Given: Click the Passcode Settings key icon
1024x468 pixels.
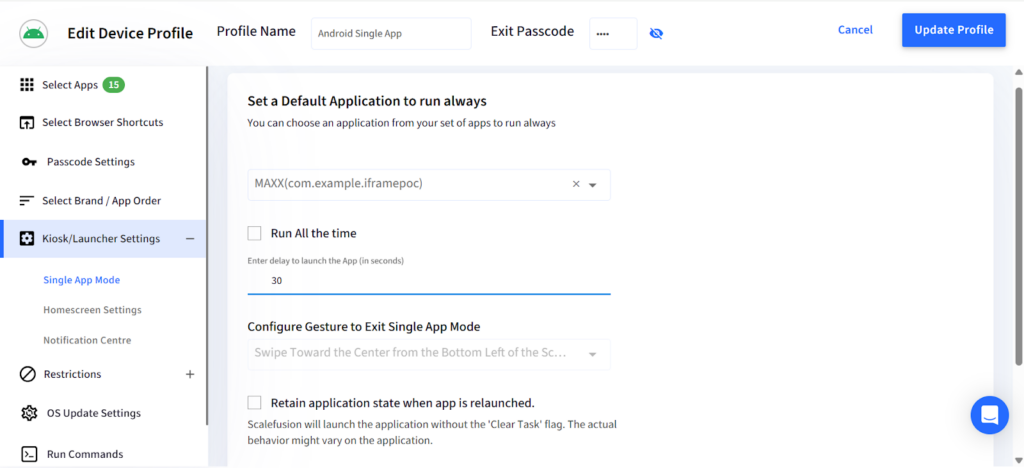Looking at the screenshot, I should pyautogui.click(x=29, y=162).
